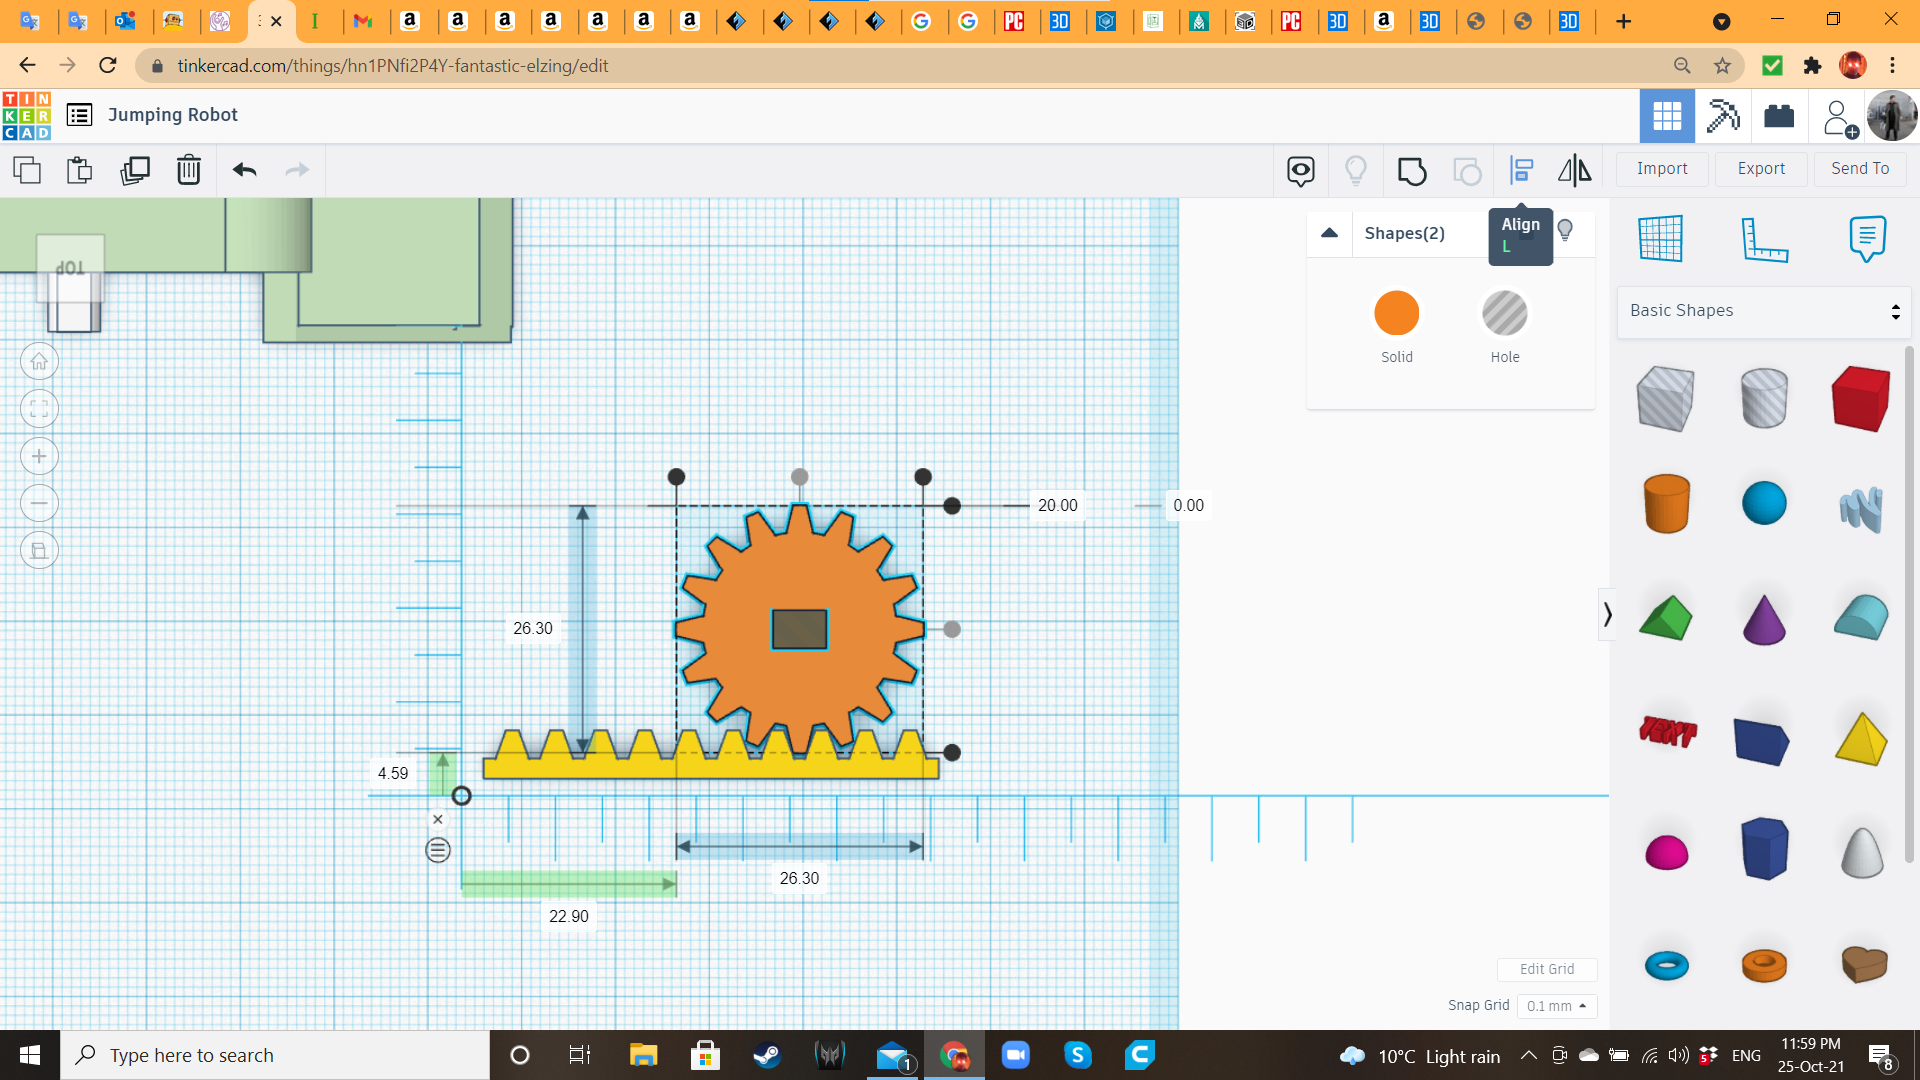Image resolution: width=1920 pixels, height=1080 pixels.
Task: Click the Mirror tool icon
Action: (1574, 170)
